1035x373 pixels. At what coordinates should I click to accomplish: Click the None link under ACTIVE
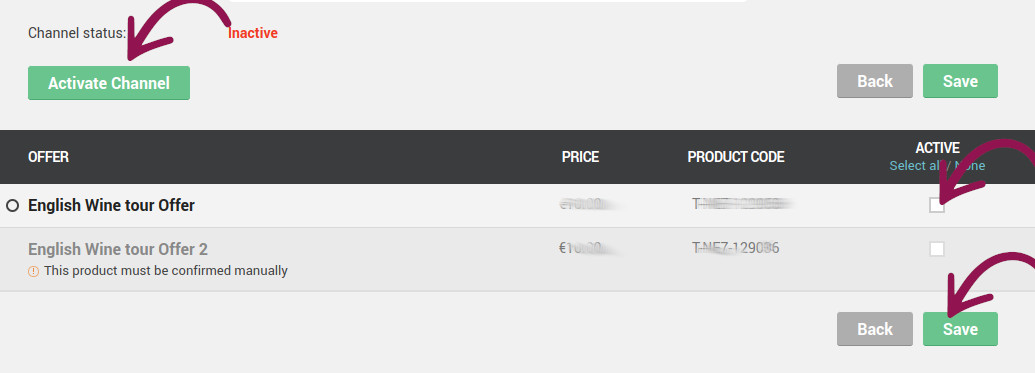[x=970, y=166]
